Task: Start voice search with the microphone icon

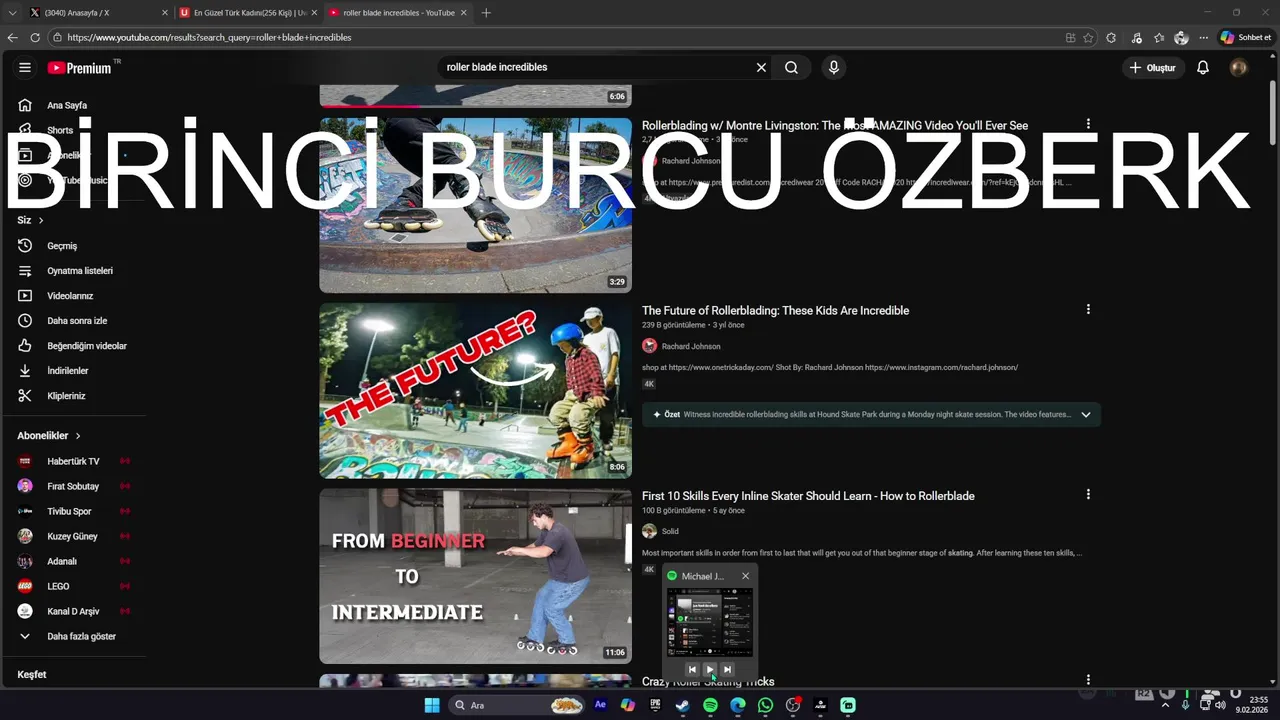Action: pos(833,67)
